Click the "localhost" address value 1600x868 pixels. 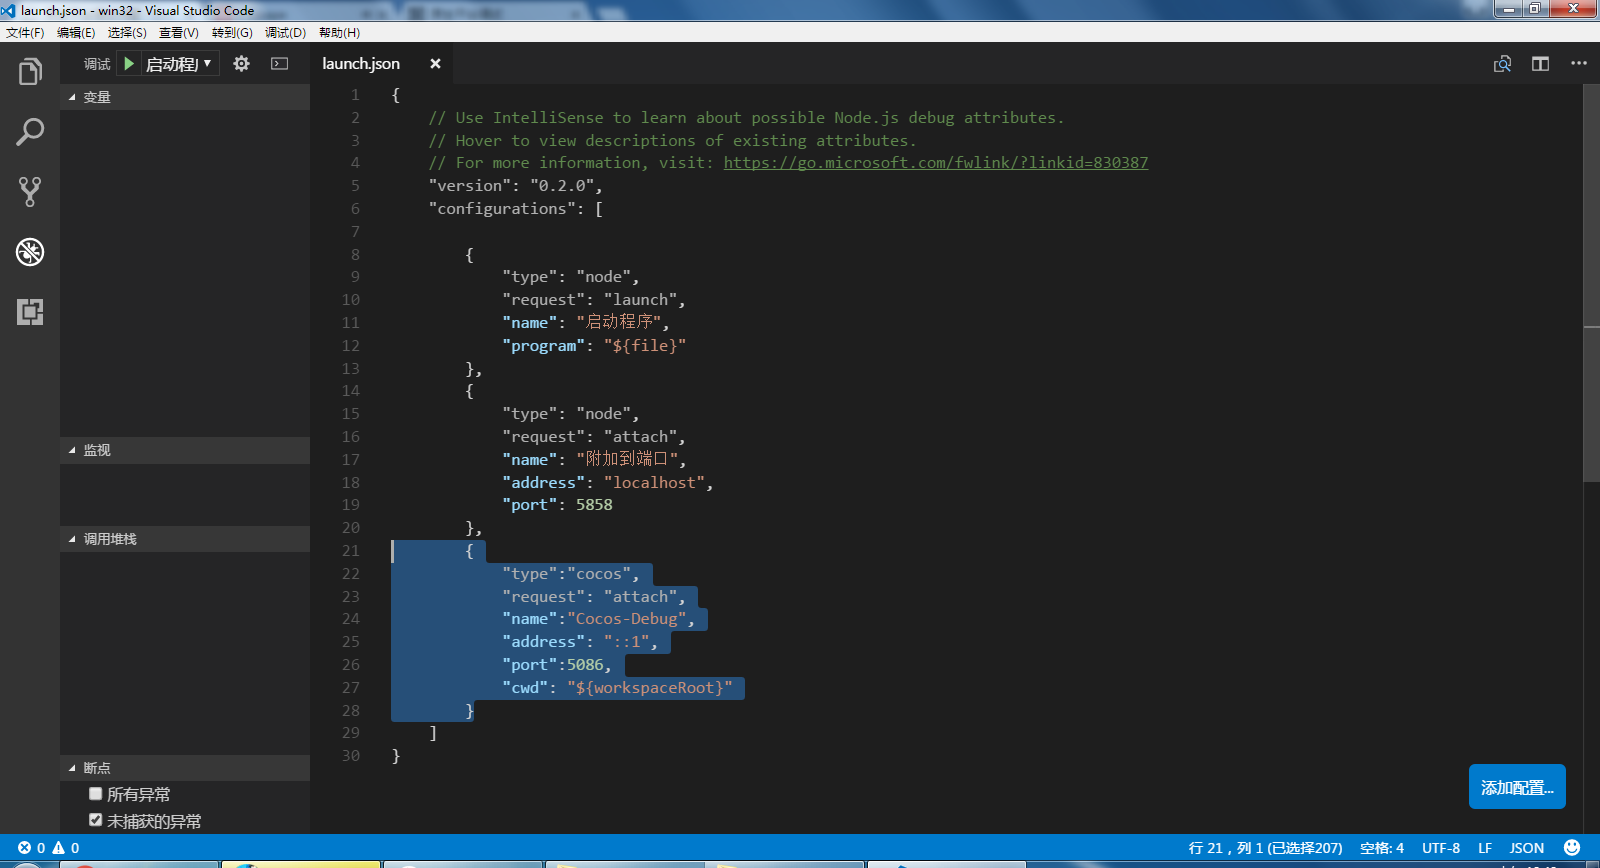654,483
